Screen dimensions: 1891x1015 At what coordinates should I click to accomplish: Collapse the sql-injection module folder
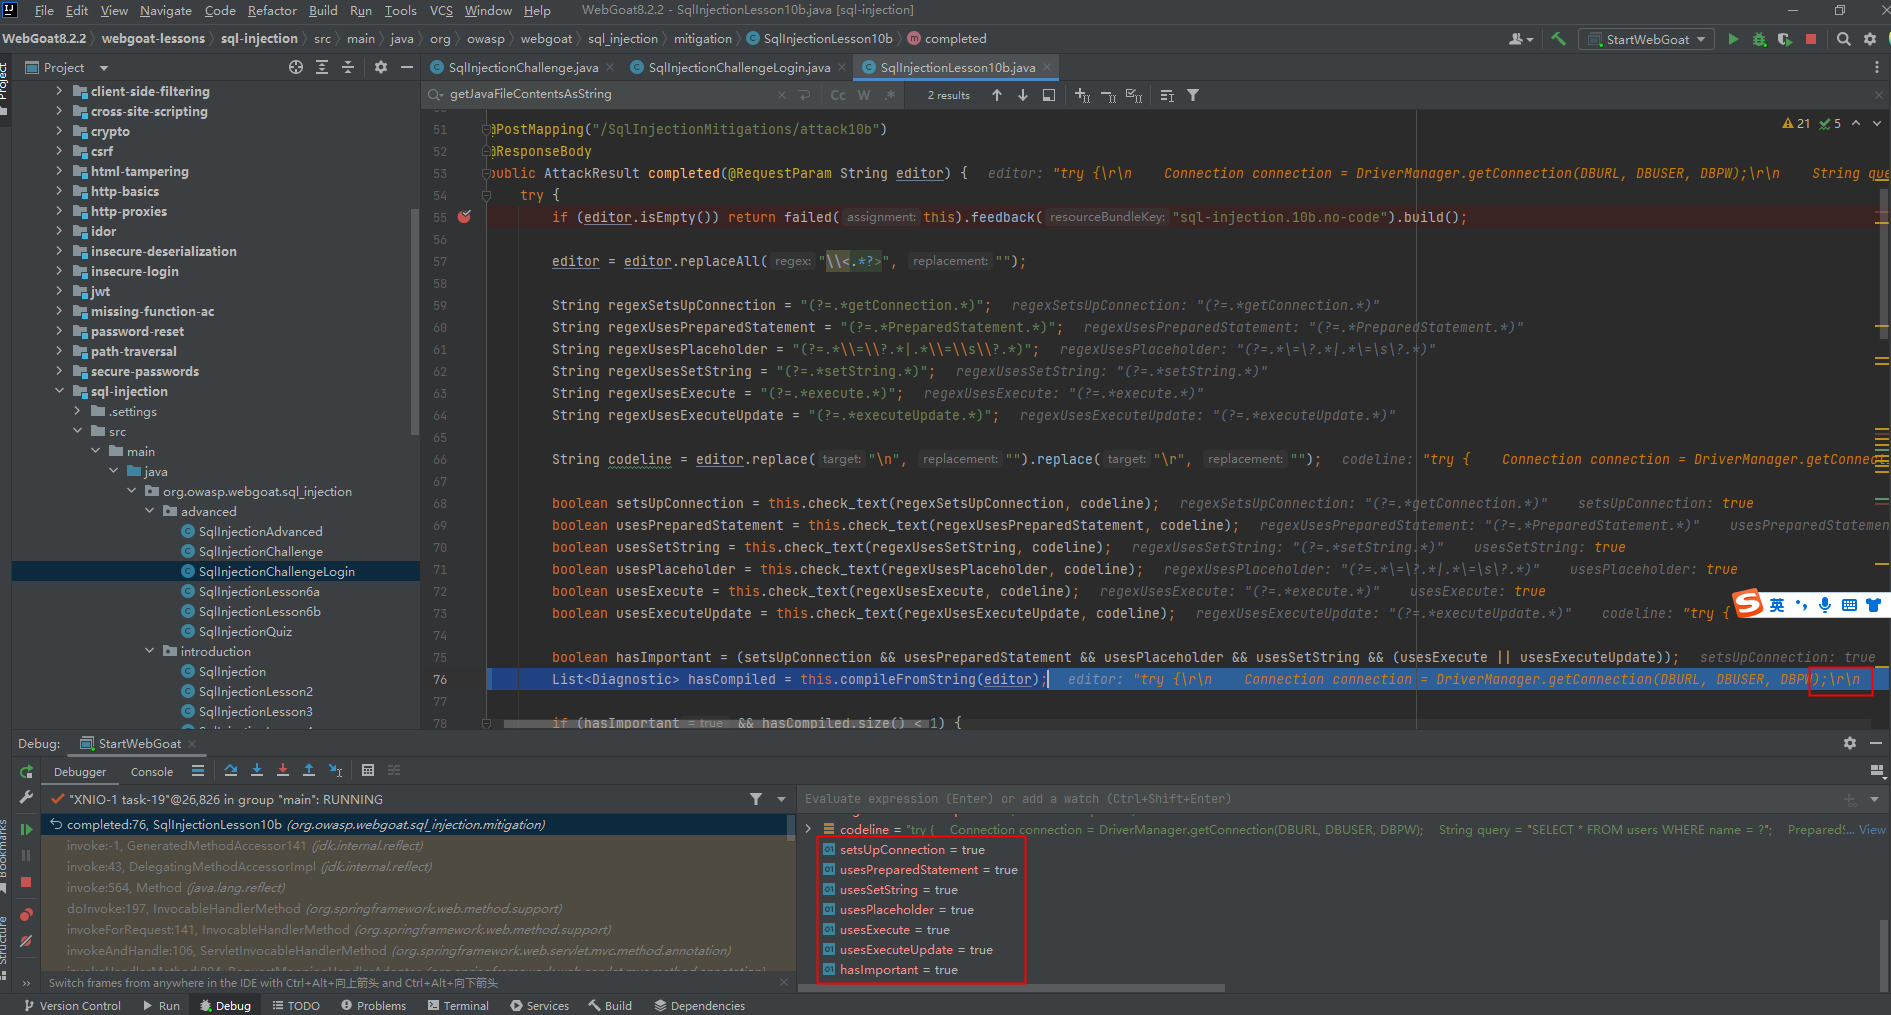[59, 391]
